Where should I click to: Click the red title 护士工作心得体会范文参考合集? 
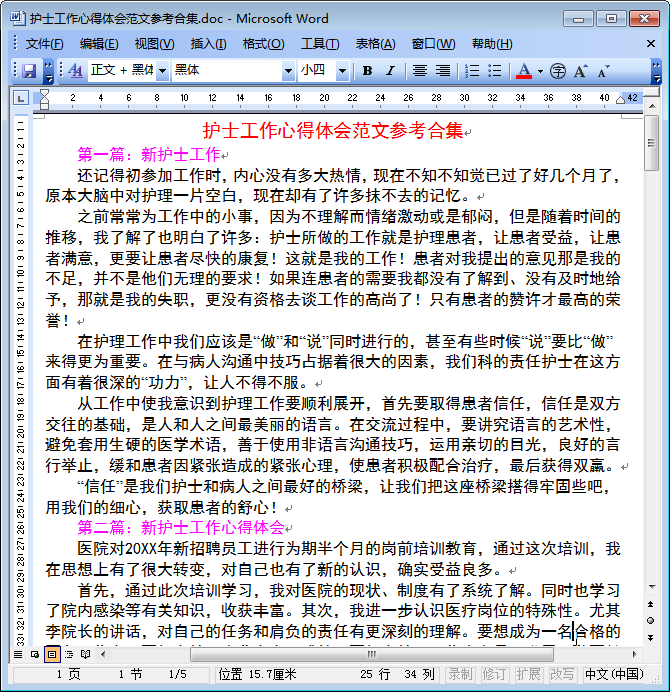pyautogui.click(x=333, y=131)
